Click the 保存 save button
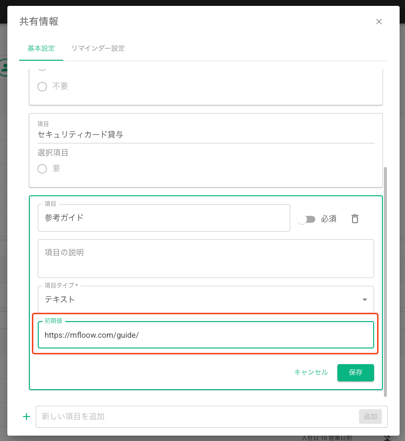 pyautogui.click(x=355, y=372)
